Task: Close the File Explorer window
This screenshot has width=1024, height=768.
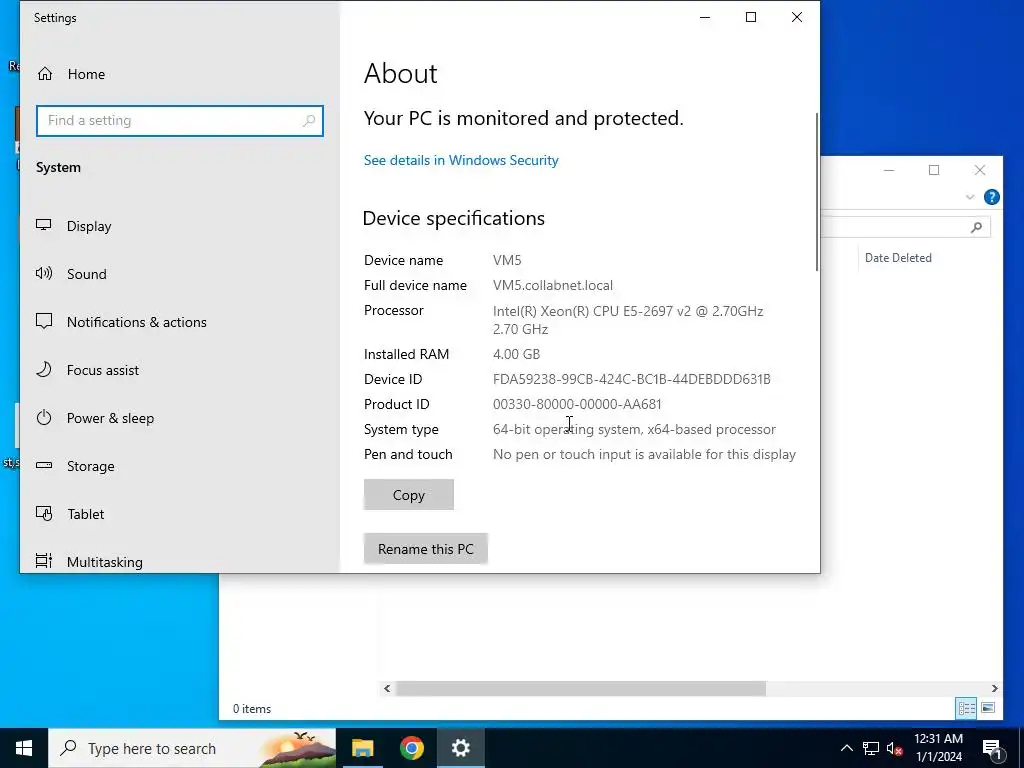Action: click(980, 170)
